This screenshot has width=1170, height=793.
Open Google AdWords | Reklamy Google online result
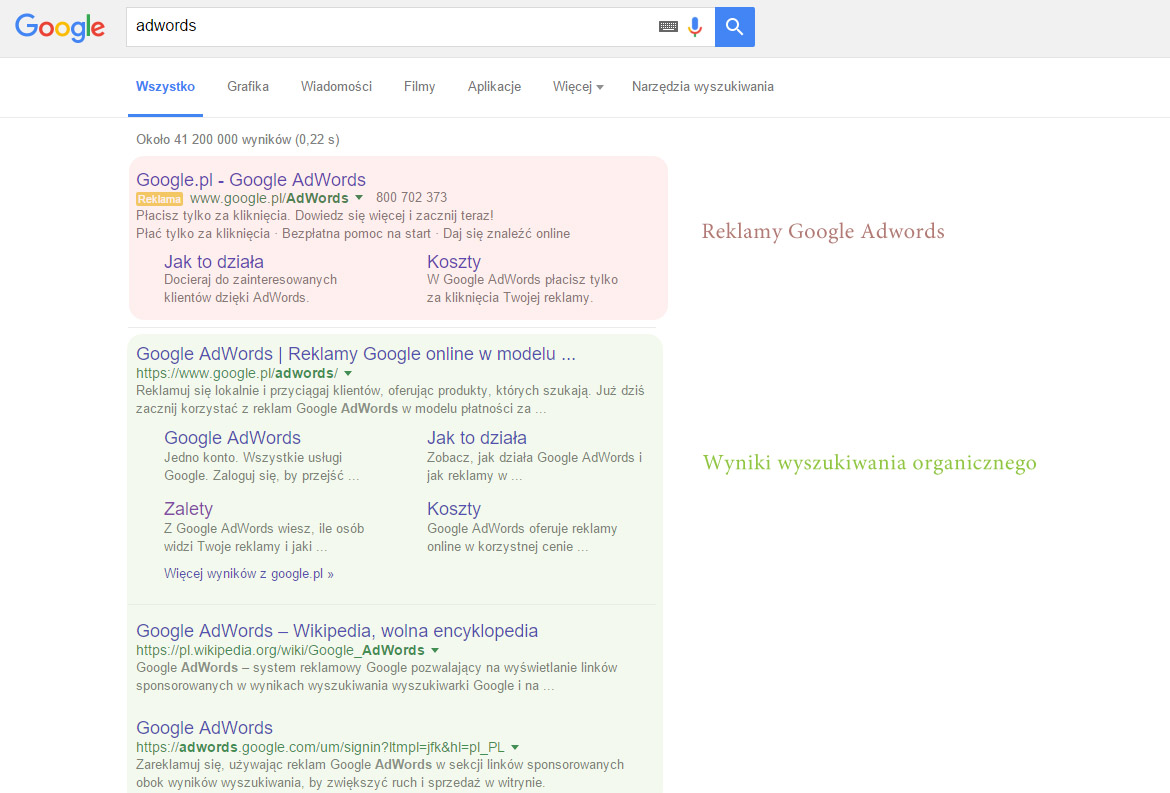[x=356, y=354]
